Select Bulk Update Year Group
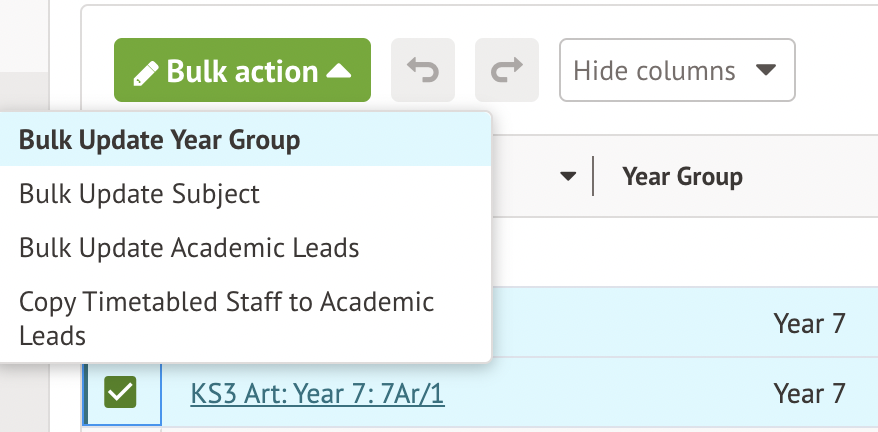Viewport: 878px width, 432px height. (160, 139)
